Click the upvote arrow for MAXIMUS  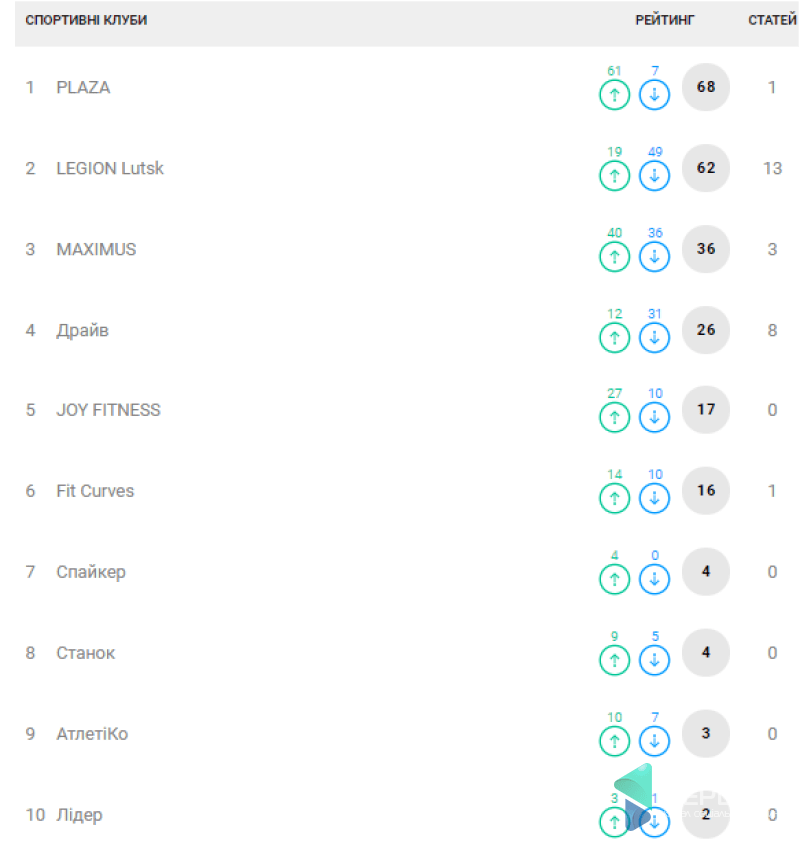614,257
